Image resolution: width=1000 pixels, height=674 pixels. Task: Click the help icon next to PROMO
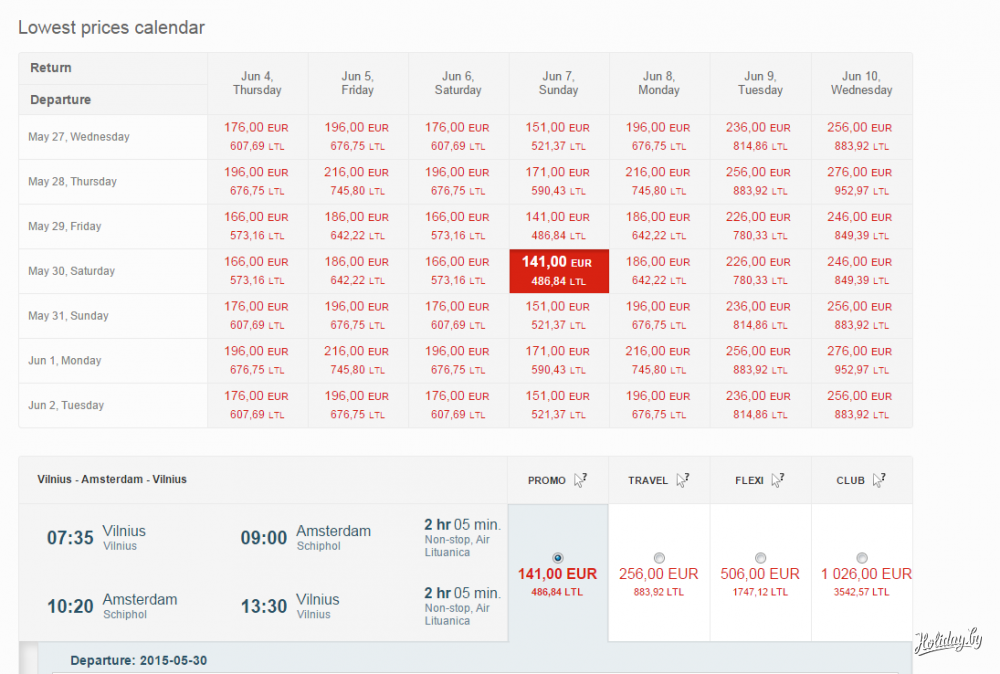(580, 480)
